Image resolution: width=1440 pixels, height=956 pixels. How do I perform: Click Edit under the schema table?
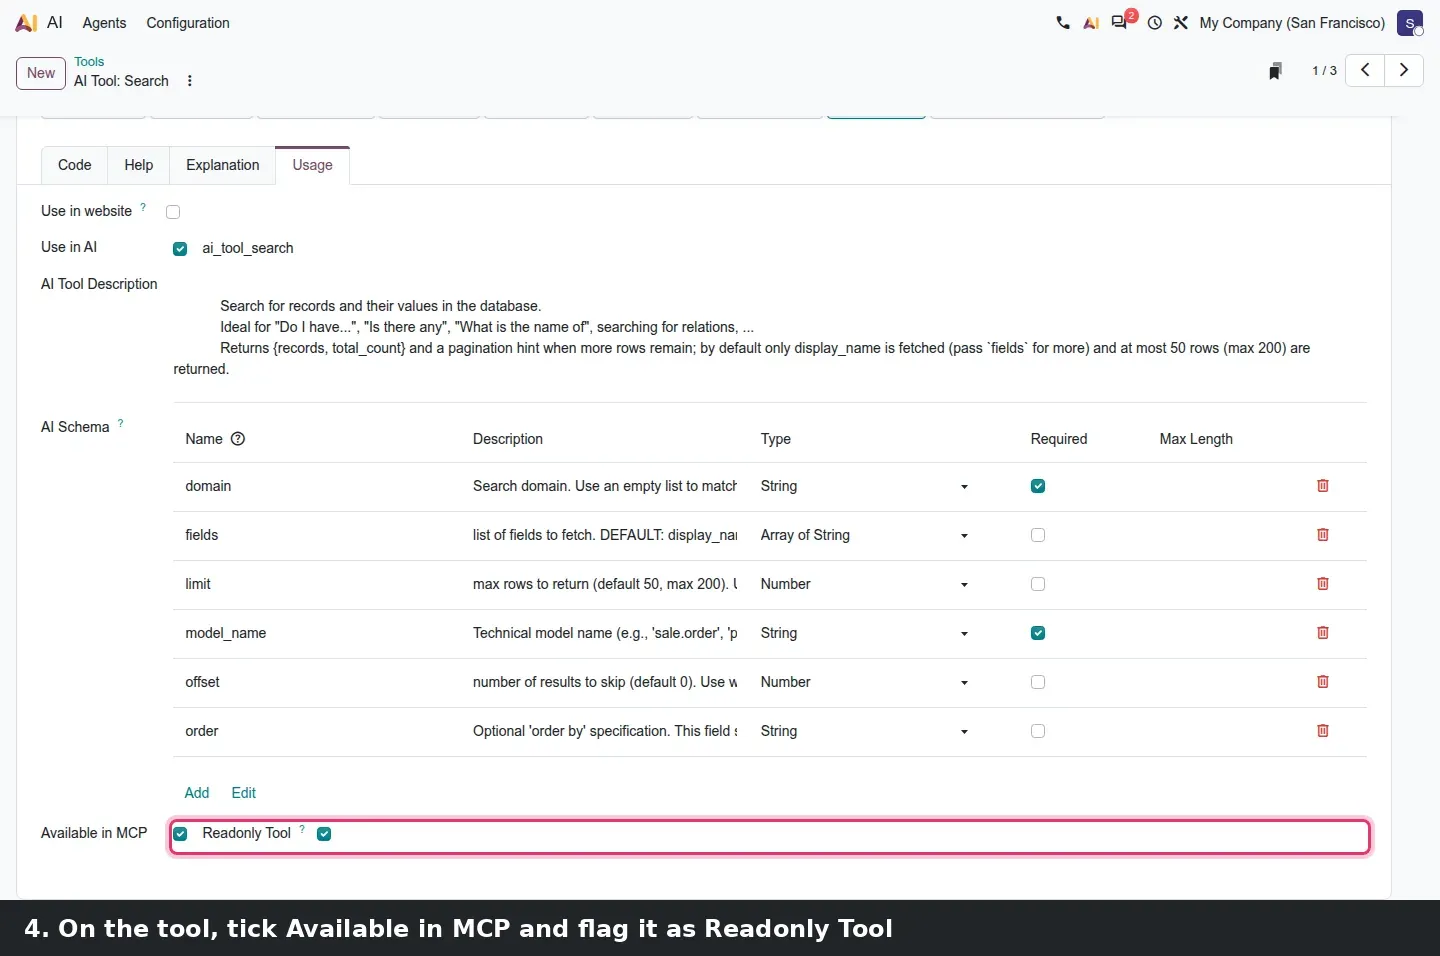(x=244, y=793)
